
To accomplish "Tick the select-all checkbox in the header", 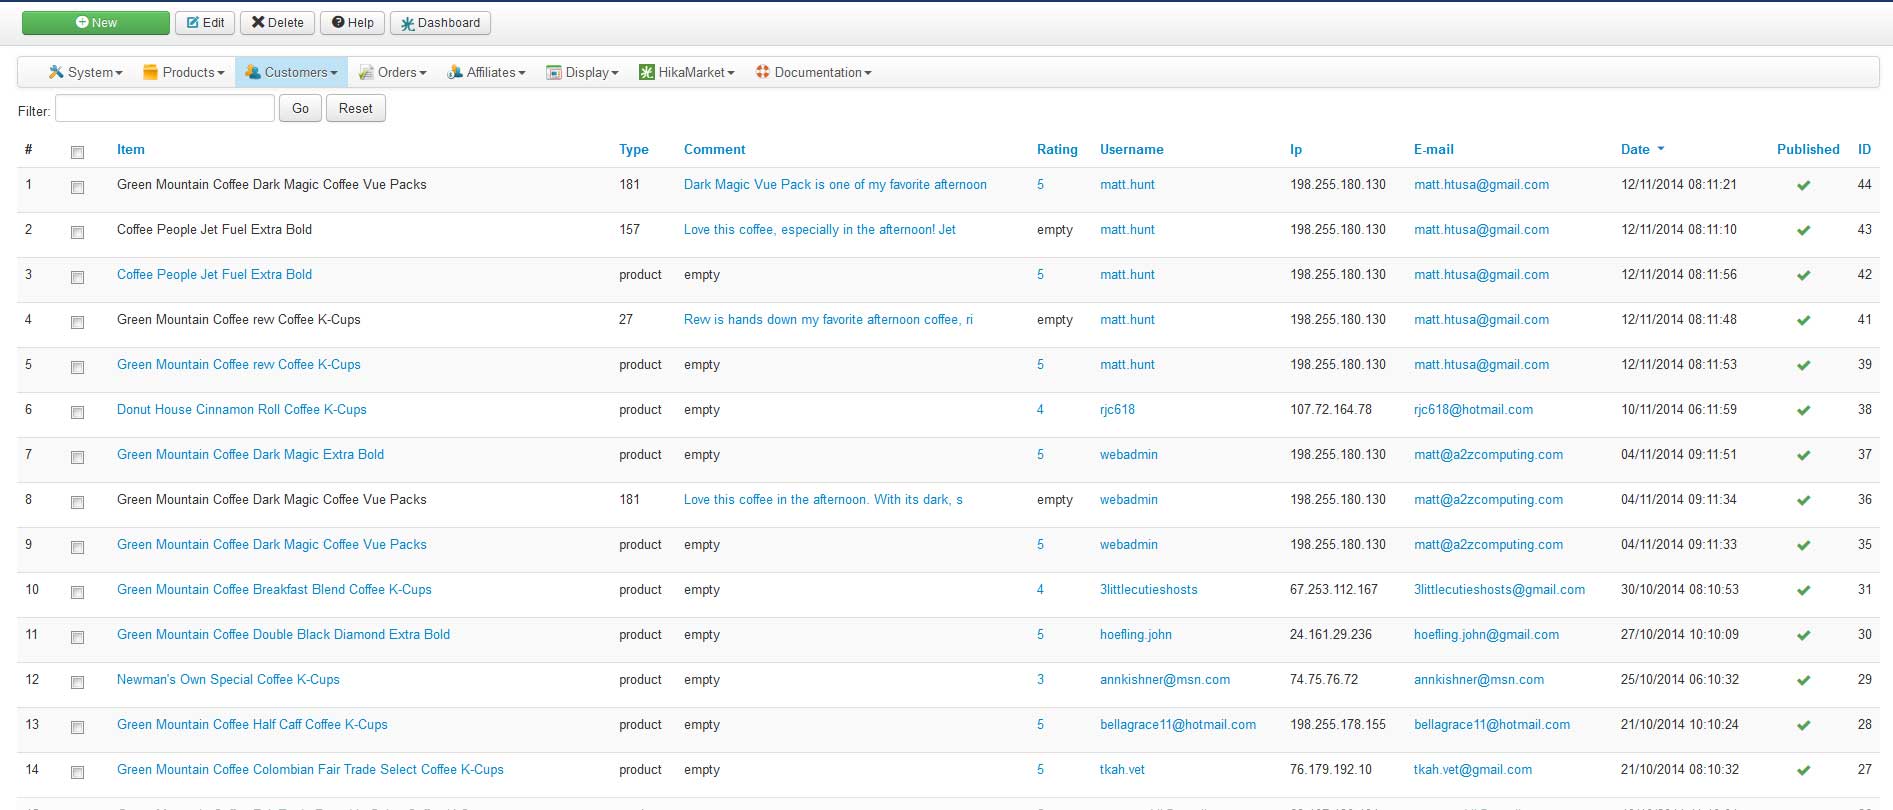I will click(x=77, y=152).
